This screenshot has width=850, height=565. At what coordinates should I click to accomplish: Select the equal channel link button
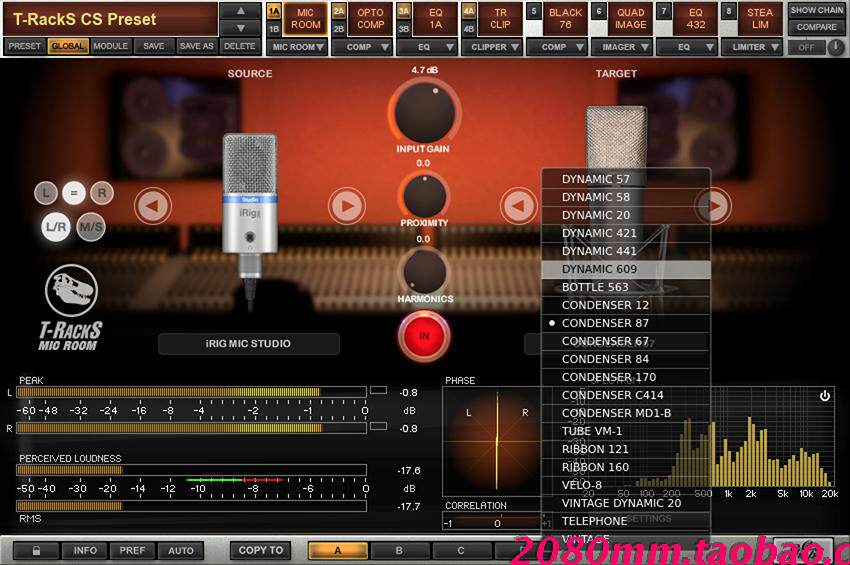pos(74,193)
